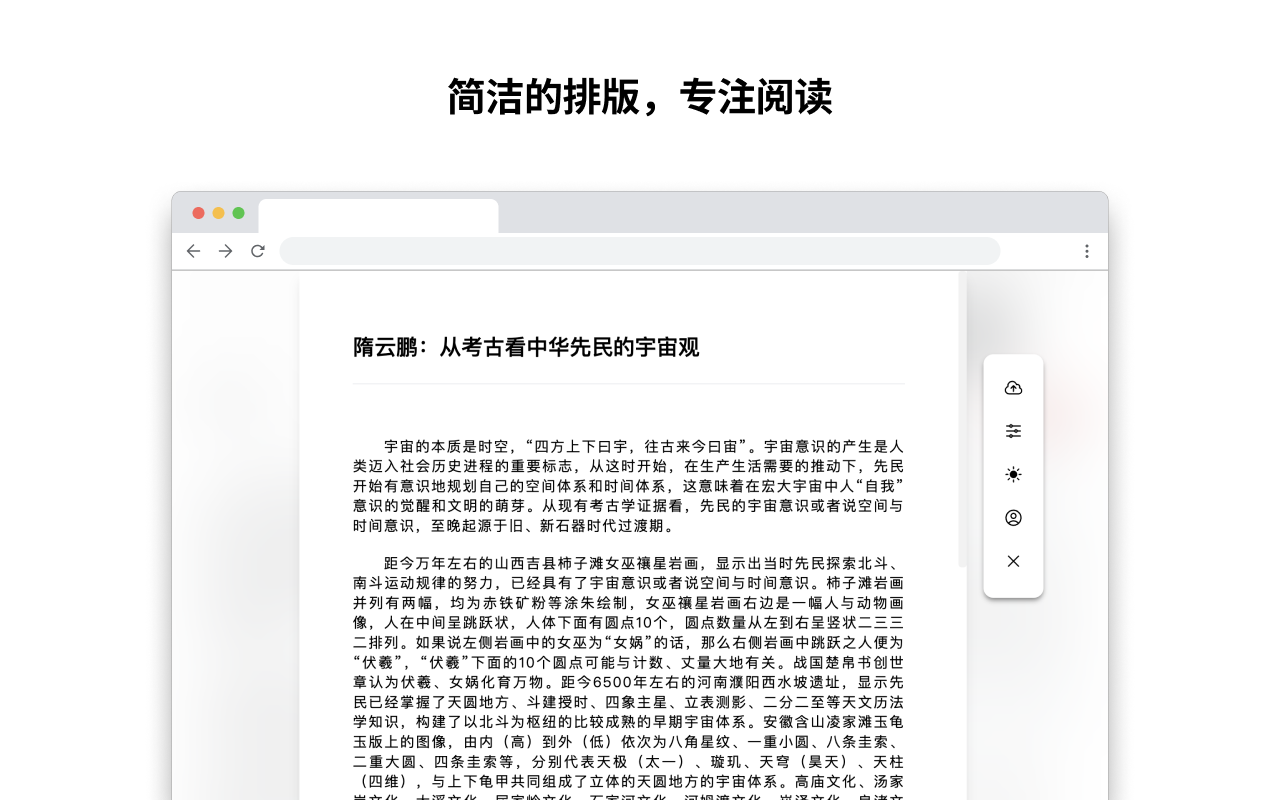
Task: Click the red close window button
Action: click(198, 213)
